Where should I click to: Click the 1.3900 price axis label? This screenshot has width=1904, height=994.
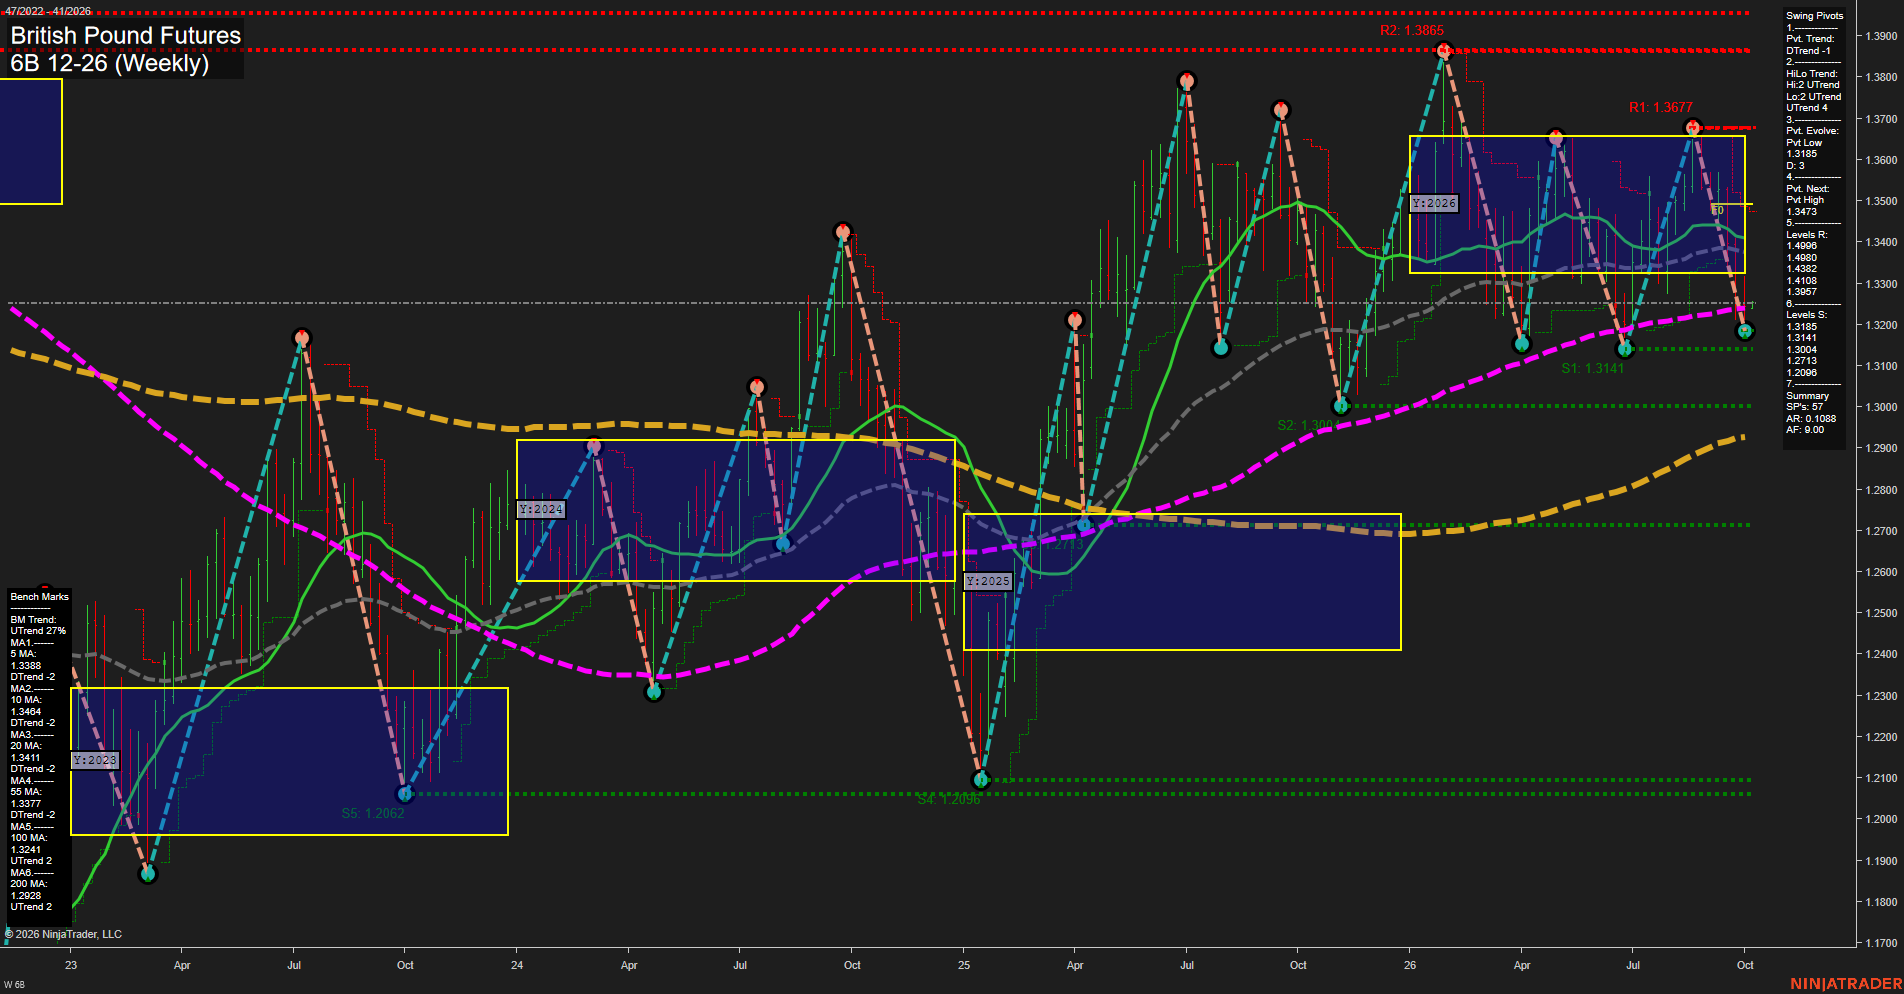pos(1881,36)
